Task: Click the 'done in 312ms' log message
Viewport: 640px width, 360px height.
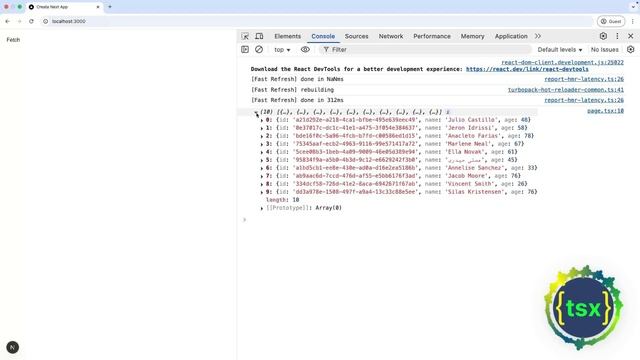Action: tap(297, 100)
